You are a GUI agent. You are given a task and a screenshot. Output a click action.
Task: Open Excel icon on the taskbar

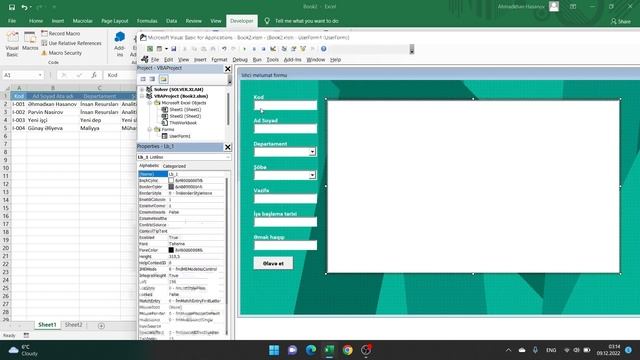coord(329,350)
